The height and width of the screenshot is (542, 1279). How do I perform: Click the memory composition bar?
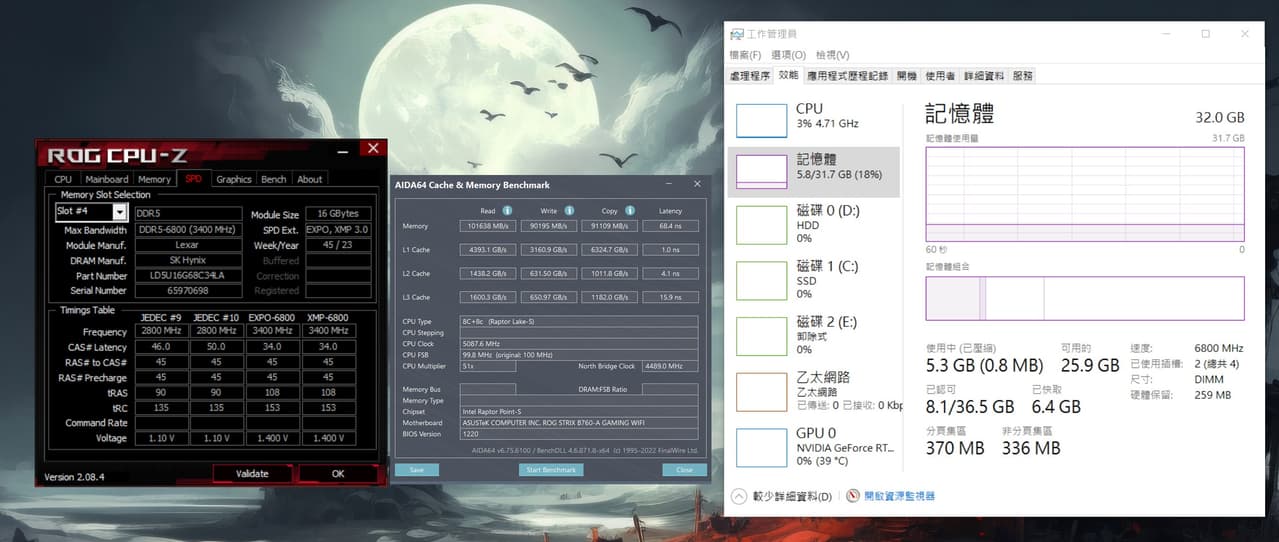pos(1085,298)
